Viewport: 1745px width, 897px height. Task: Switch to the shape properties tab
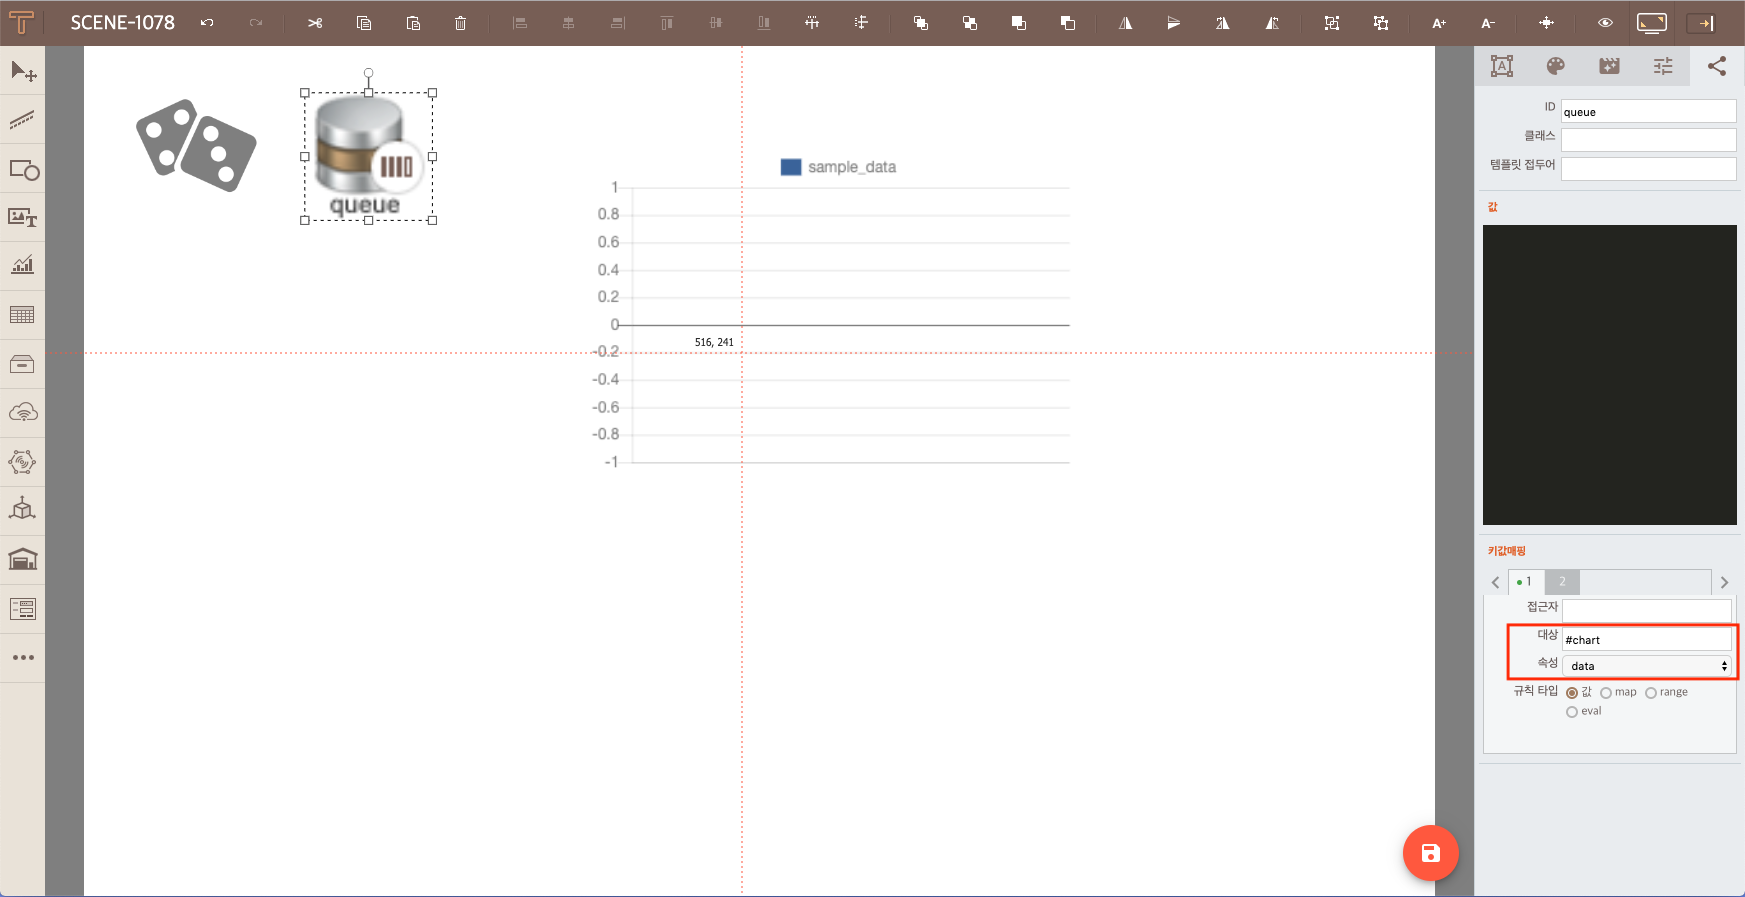pyautogui.click(x=1501, y=66)
